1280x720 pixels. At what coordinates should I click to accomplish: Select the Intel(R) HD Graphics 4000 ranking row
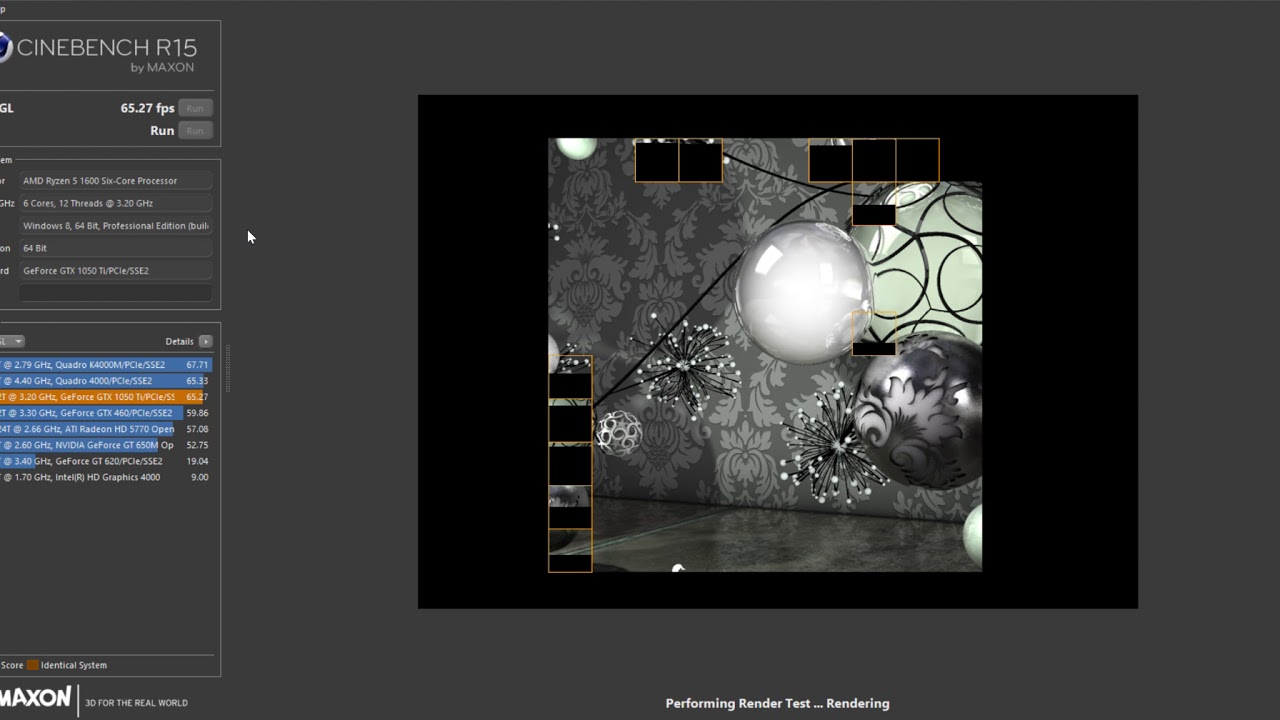coord(106,477)
